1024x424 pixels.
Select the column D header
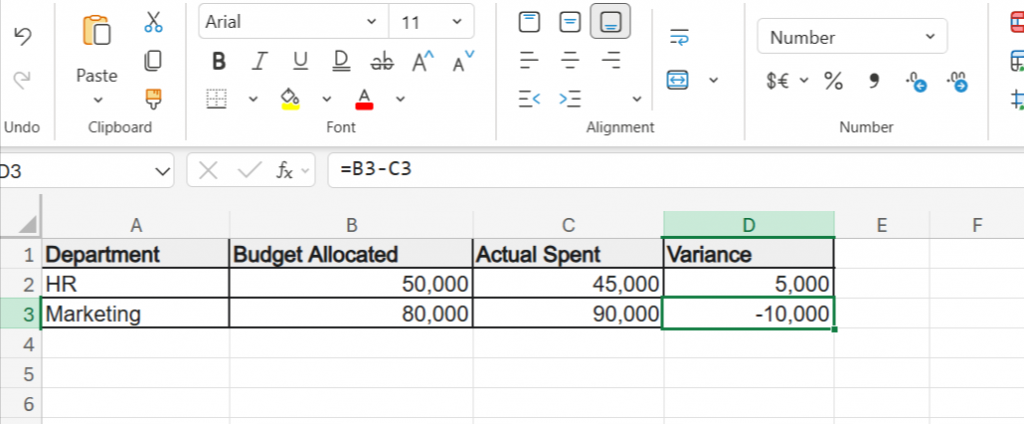coord(748,225)
